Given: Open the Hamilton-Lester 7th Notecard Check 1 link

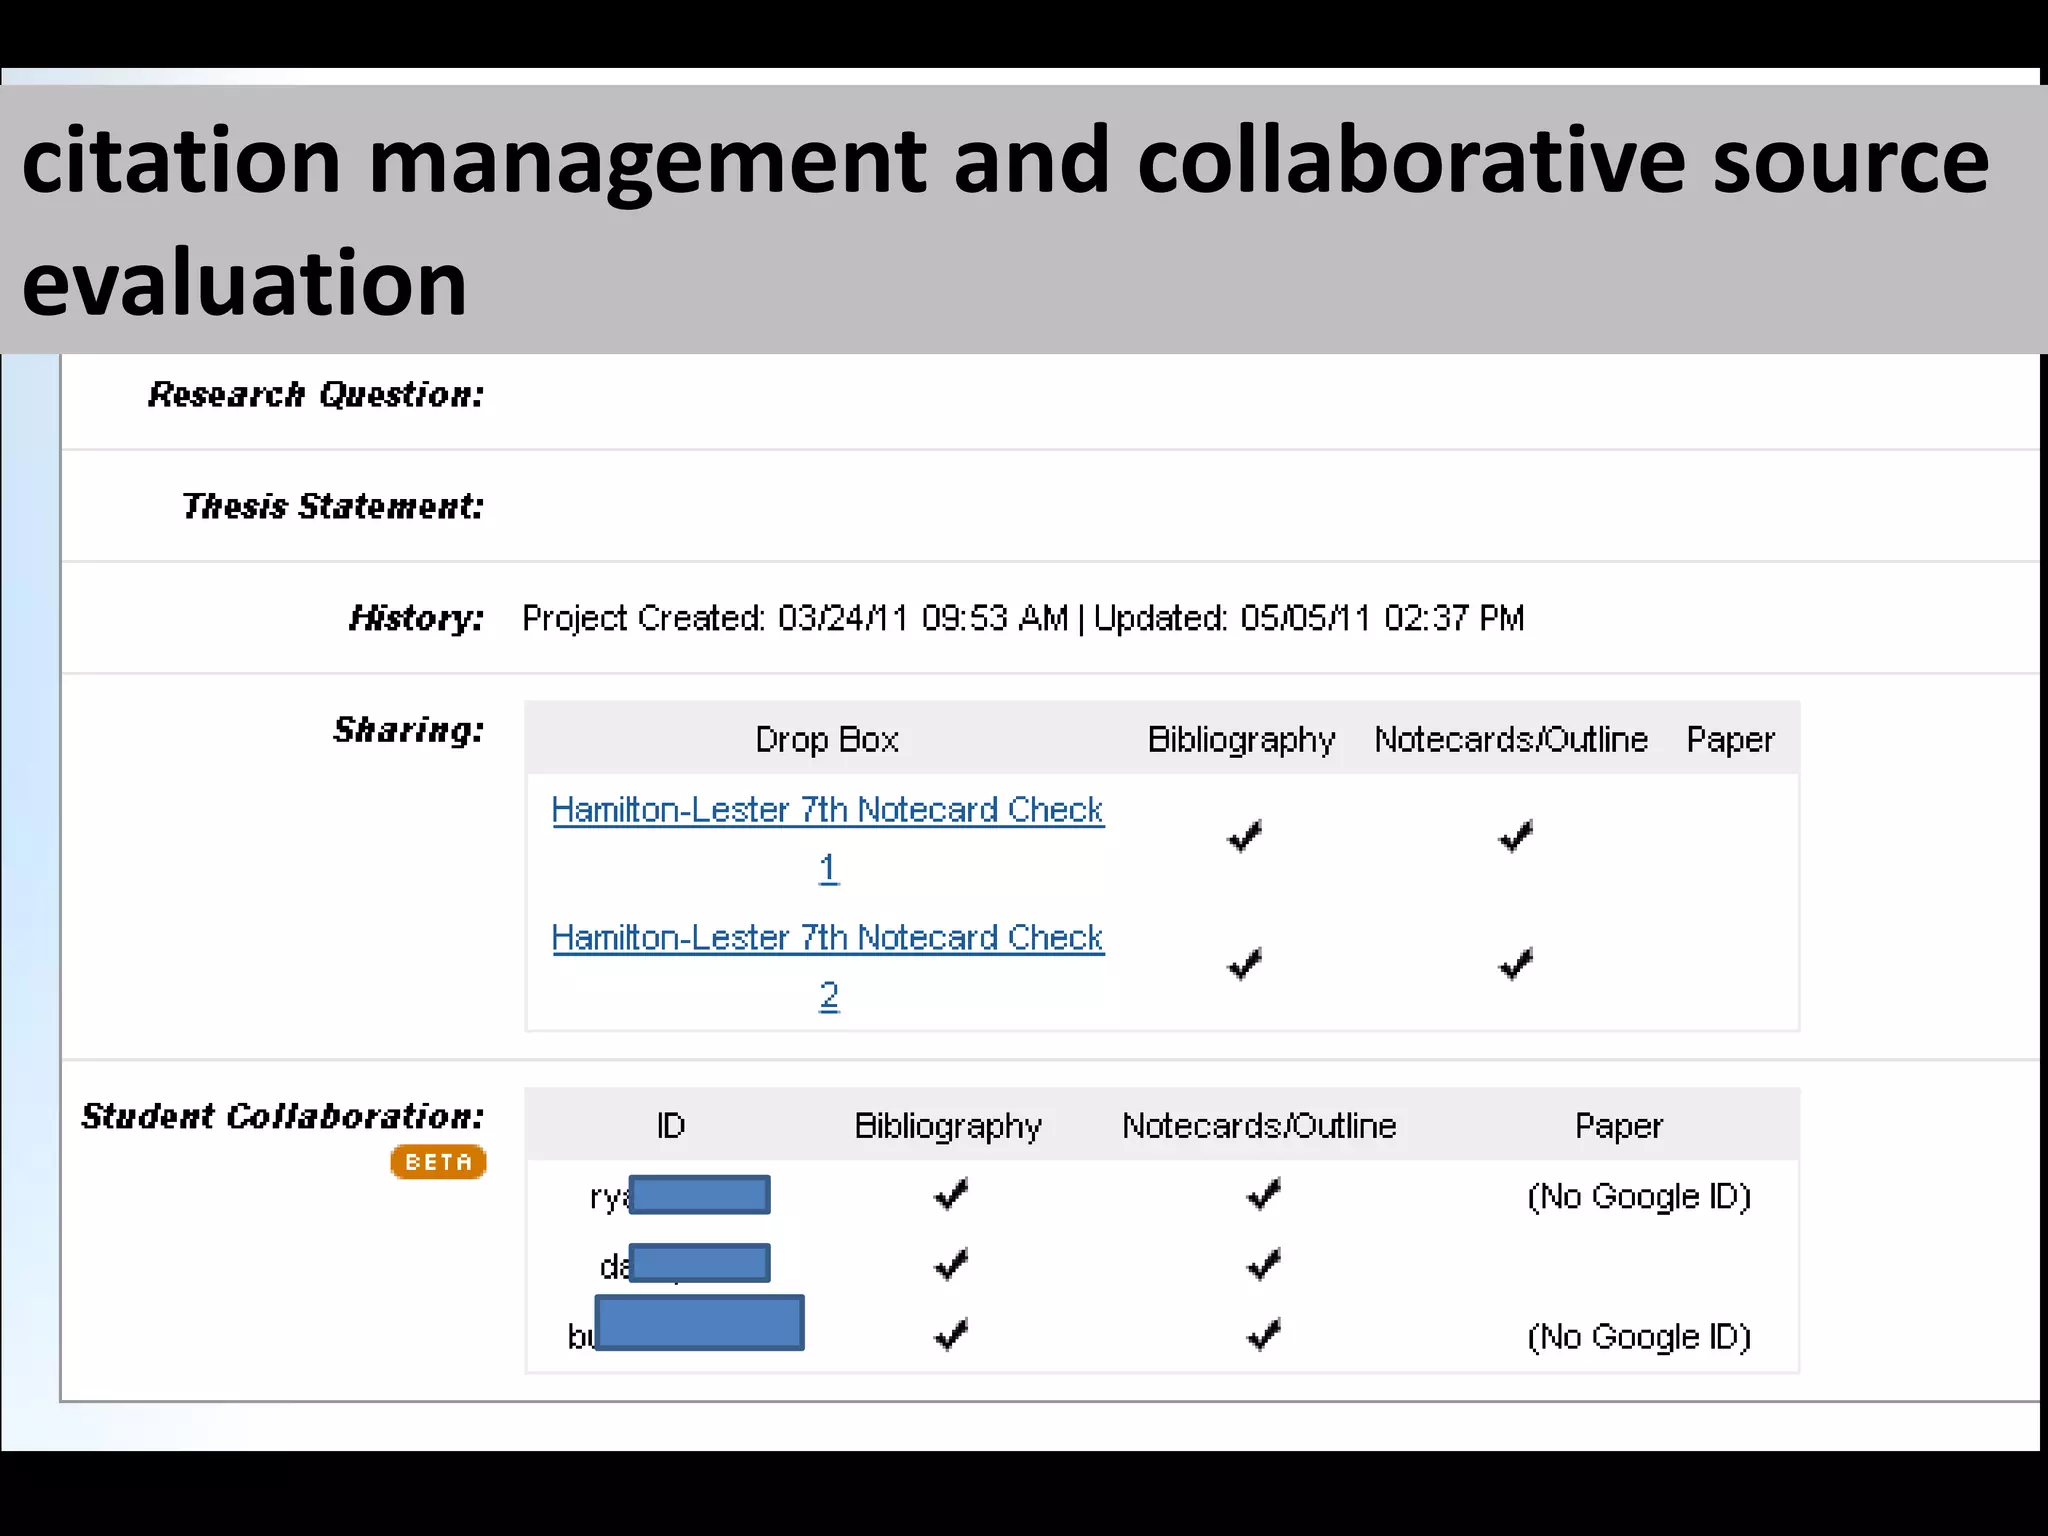Looking at the screenshot, I should click(x=828, y=838).
